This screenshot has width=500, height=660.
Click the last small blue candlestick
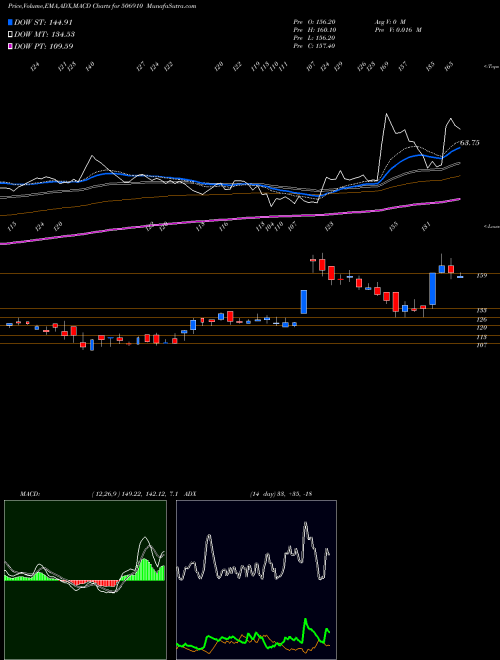click(x=460, y=277)
